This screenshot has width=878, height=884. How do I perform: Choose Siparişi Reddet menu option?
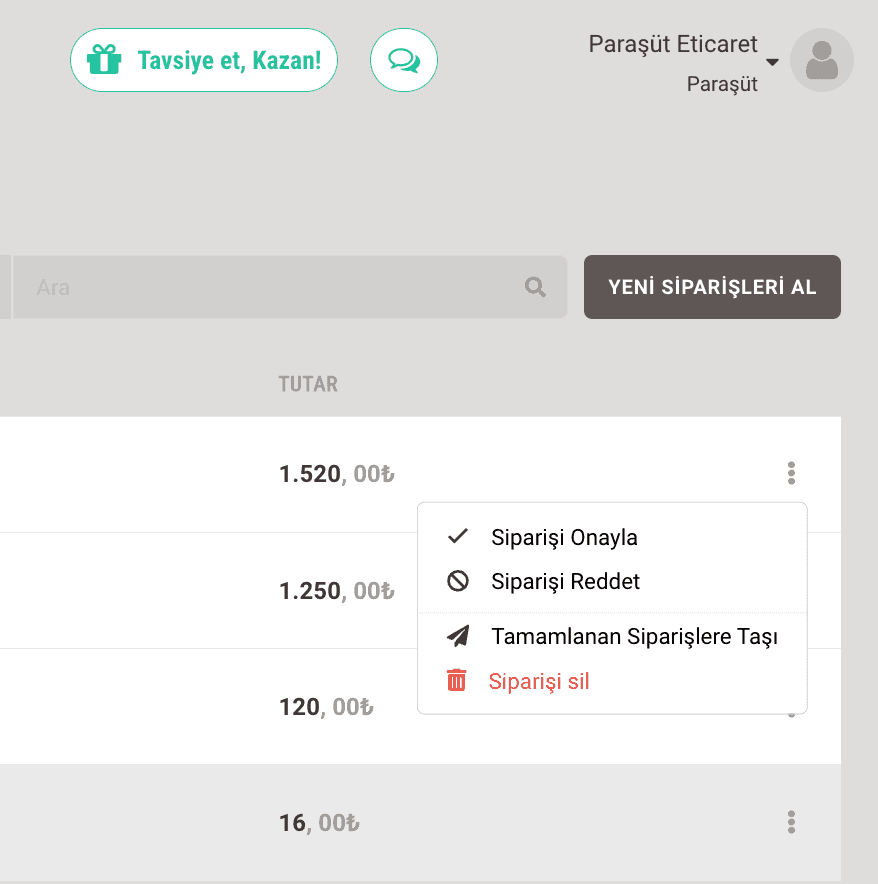[565, 581]
